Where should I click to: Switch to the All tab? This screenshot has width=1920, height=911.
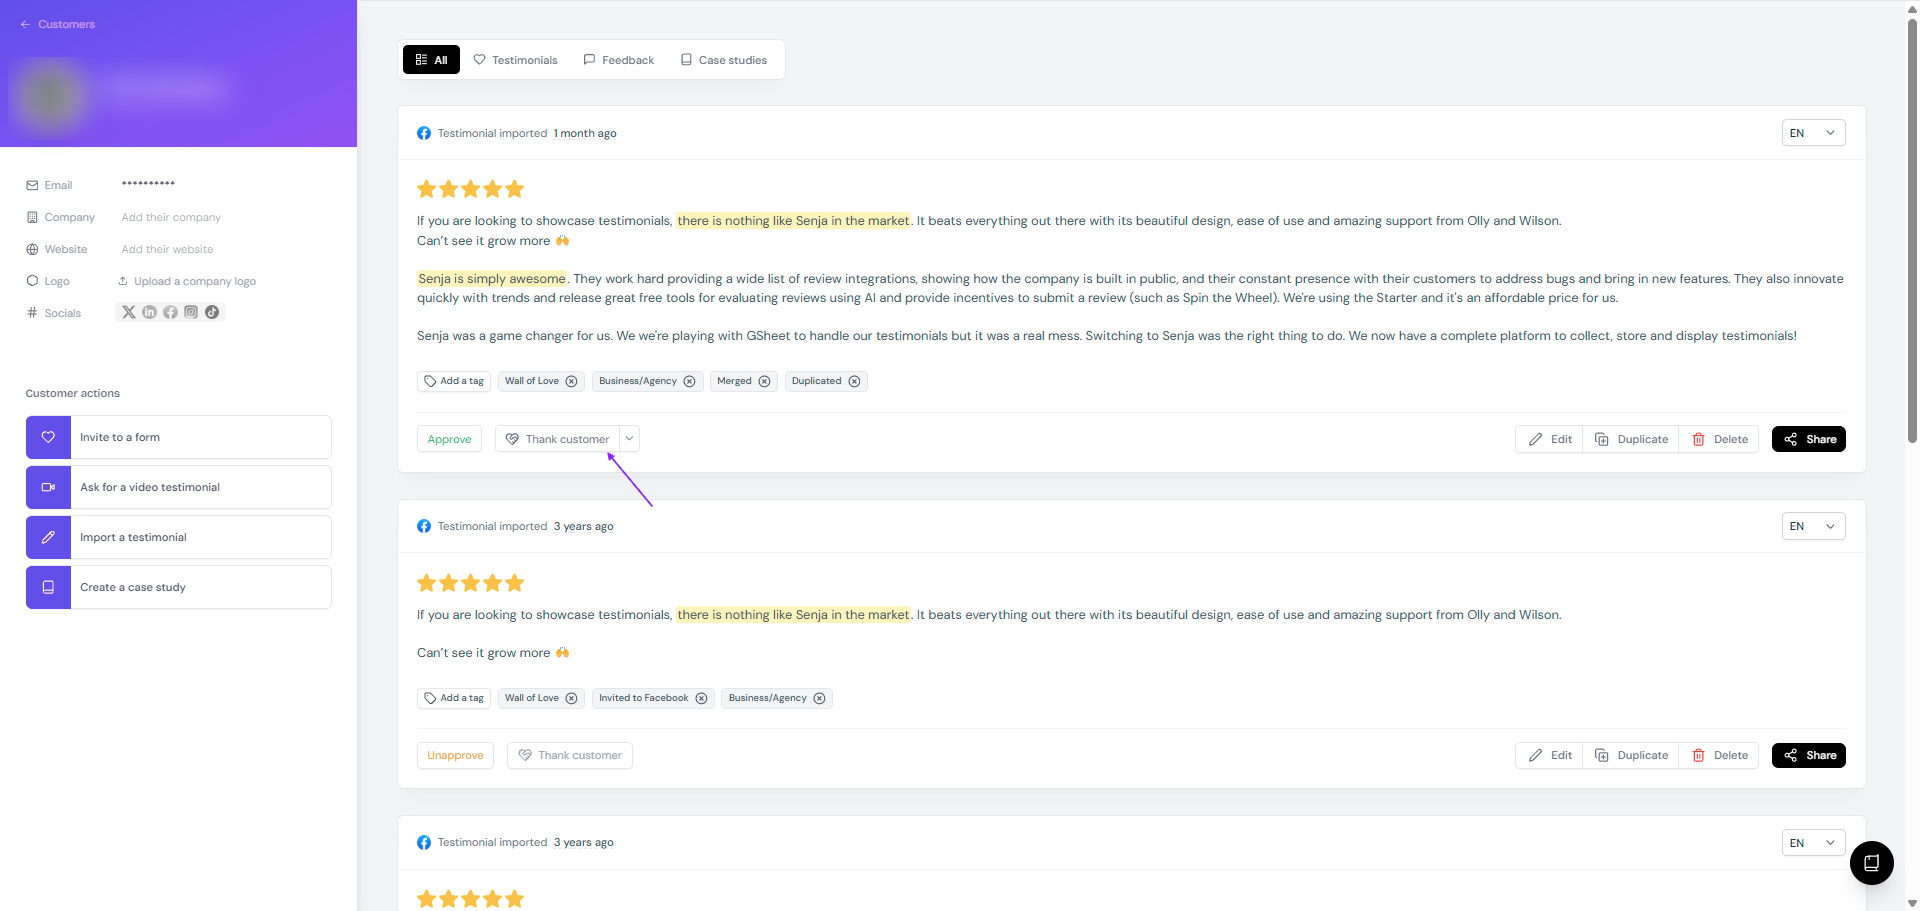(432, 60)
